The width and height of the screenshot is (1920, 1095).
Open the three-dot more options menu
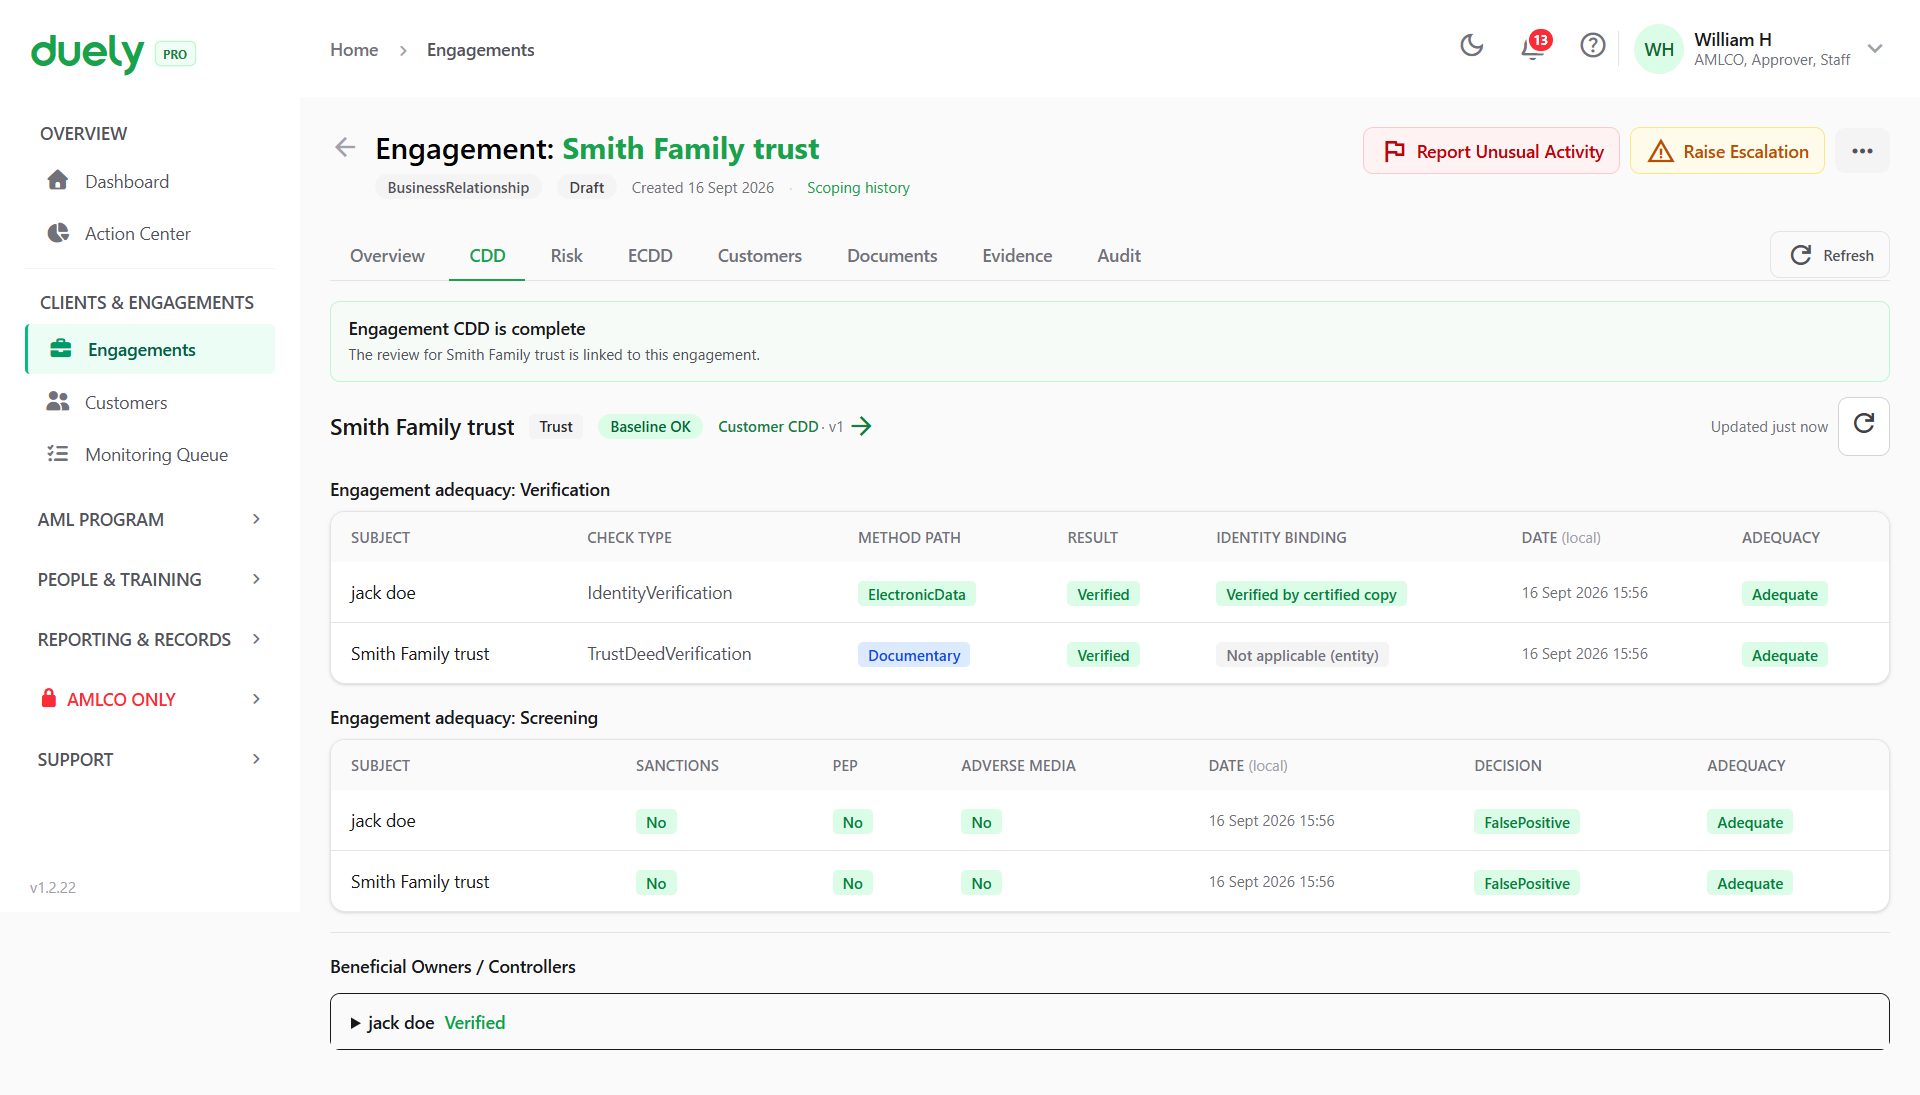pos(1862,151)
